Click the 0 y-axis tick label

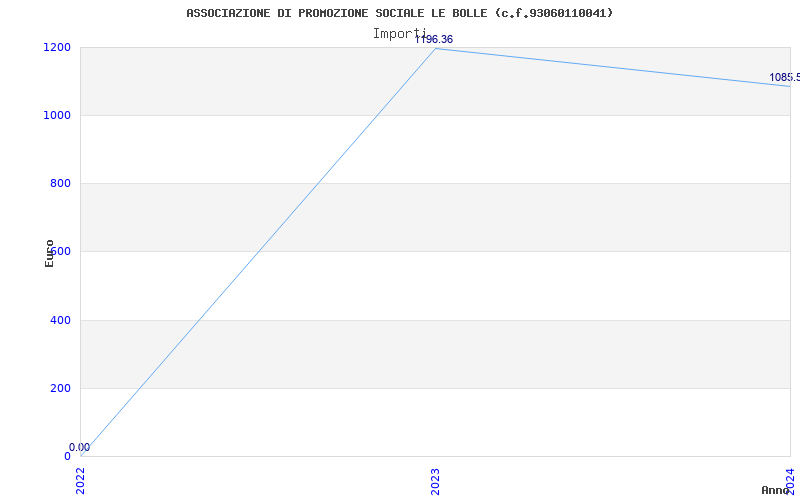point(67,456)
